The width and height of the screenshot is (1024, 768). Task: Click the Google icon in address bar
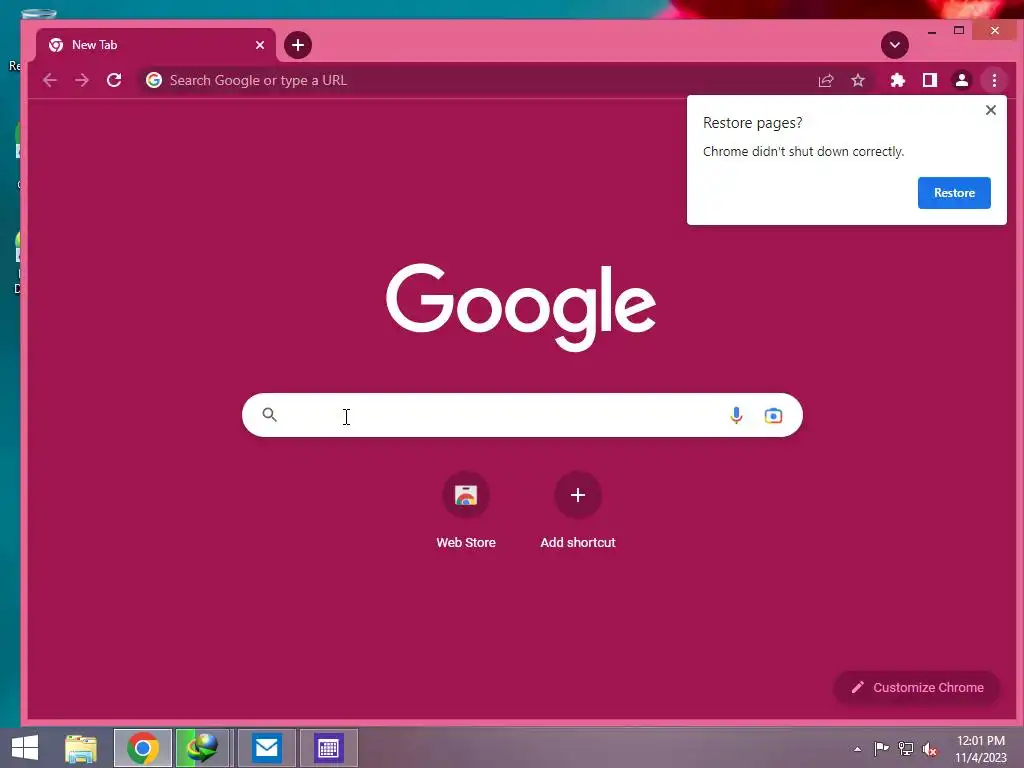154,80
